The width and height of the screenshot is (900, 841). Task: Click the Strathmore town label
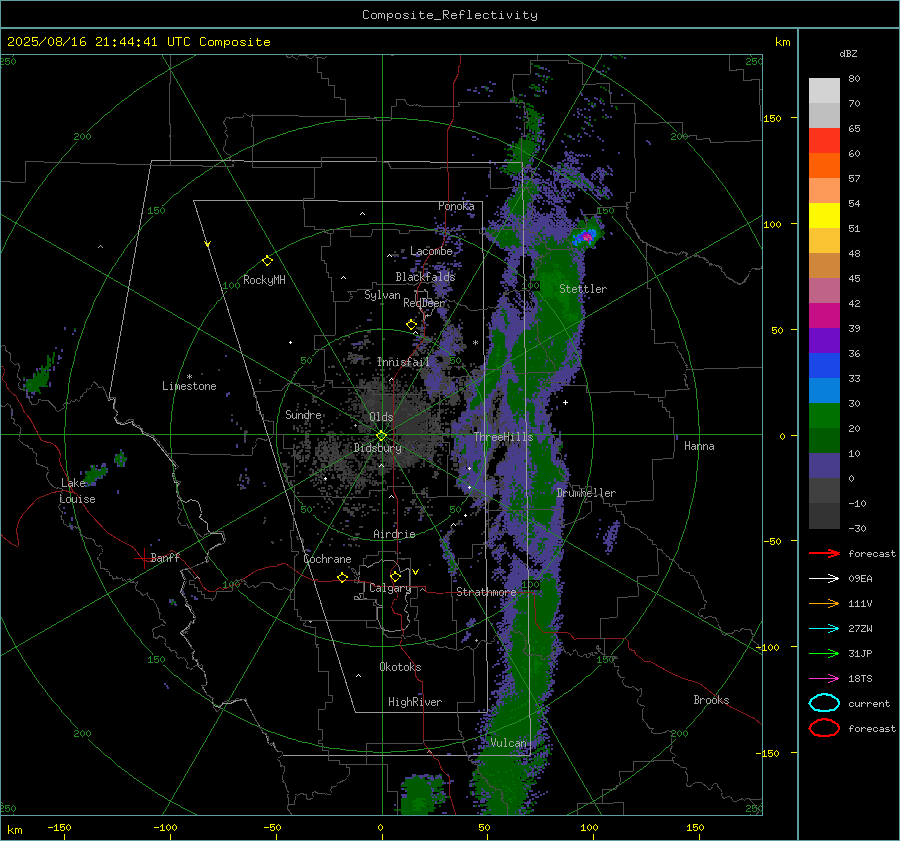pyautogui.click(x=486, y=592)
